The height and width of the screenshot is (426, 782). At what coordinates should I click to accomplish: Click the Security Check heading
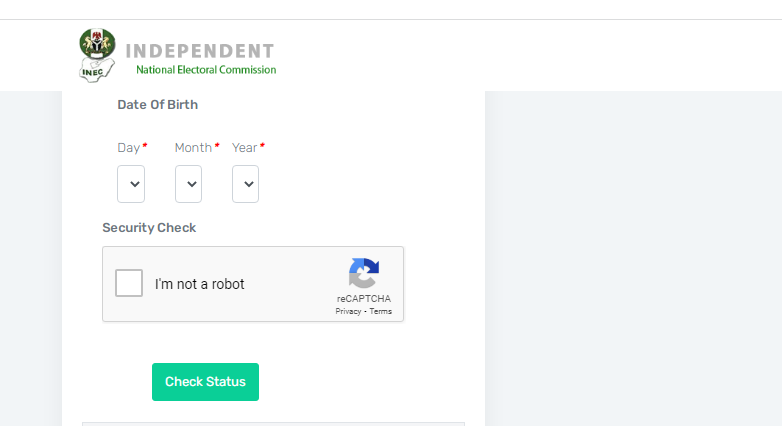pos(149,228)
